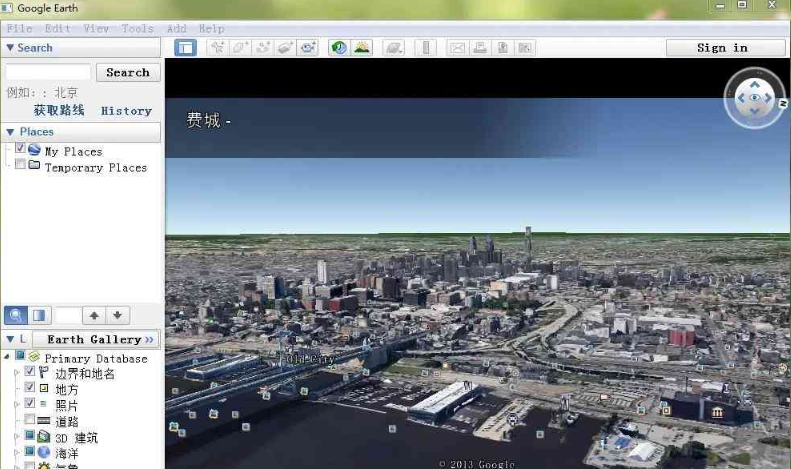Expand the 3D 建筑 layer tree
791x469 pixels.
pos(16,437)
